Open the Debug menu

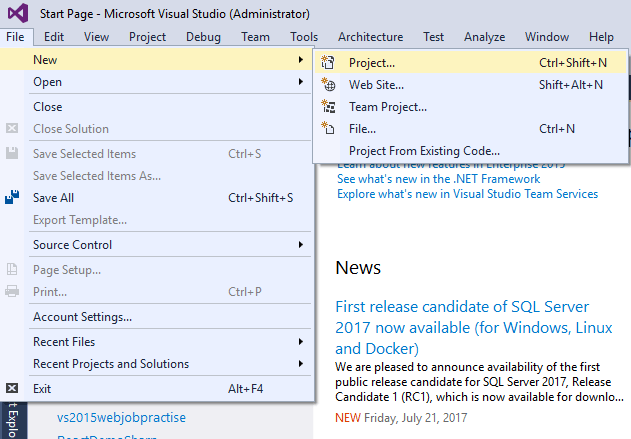[x=203, y=37]
